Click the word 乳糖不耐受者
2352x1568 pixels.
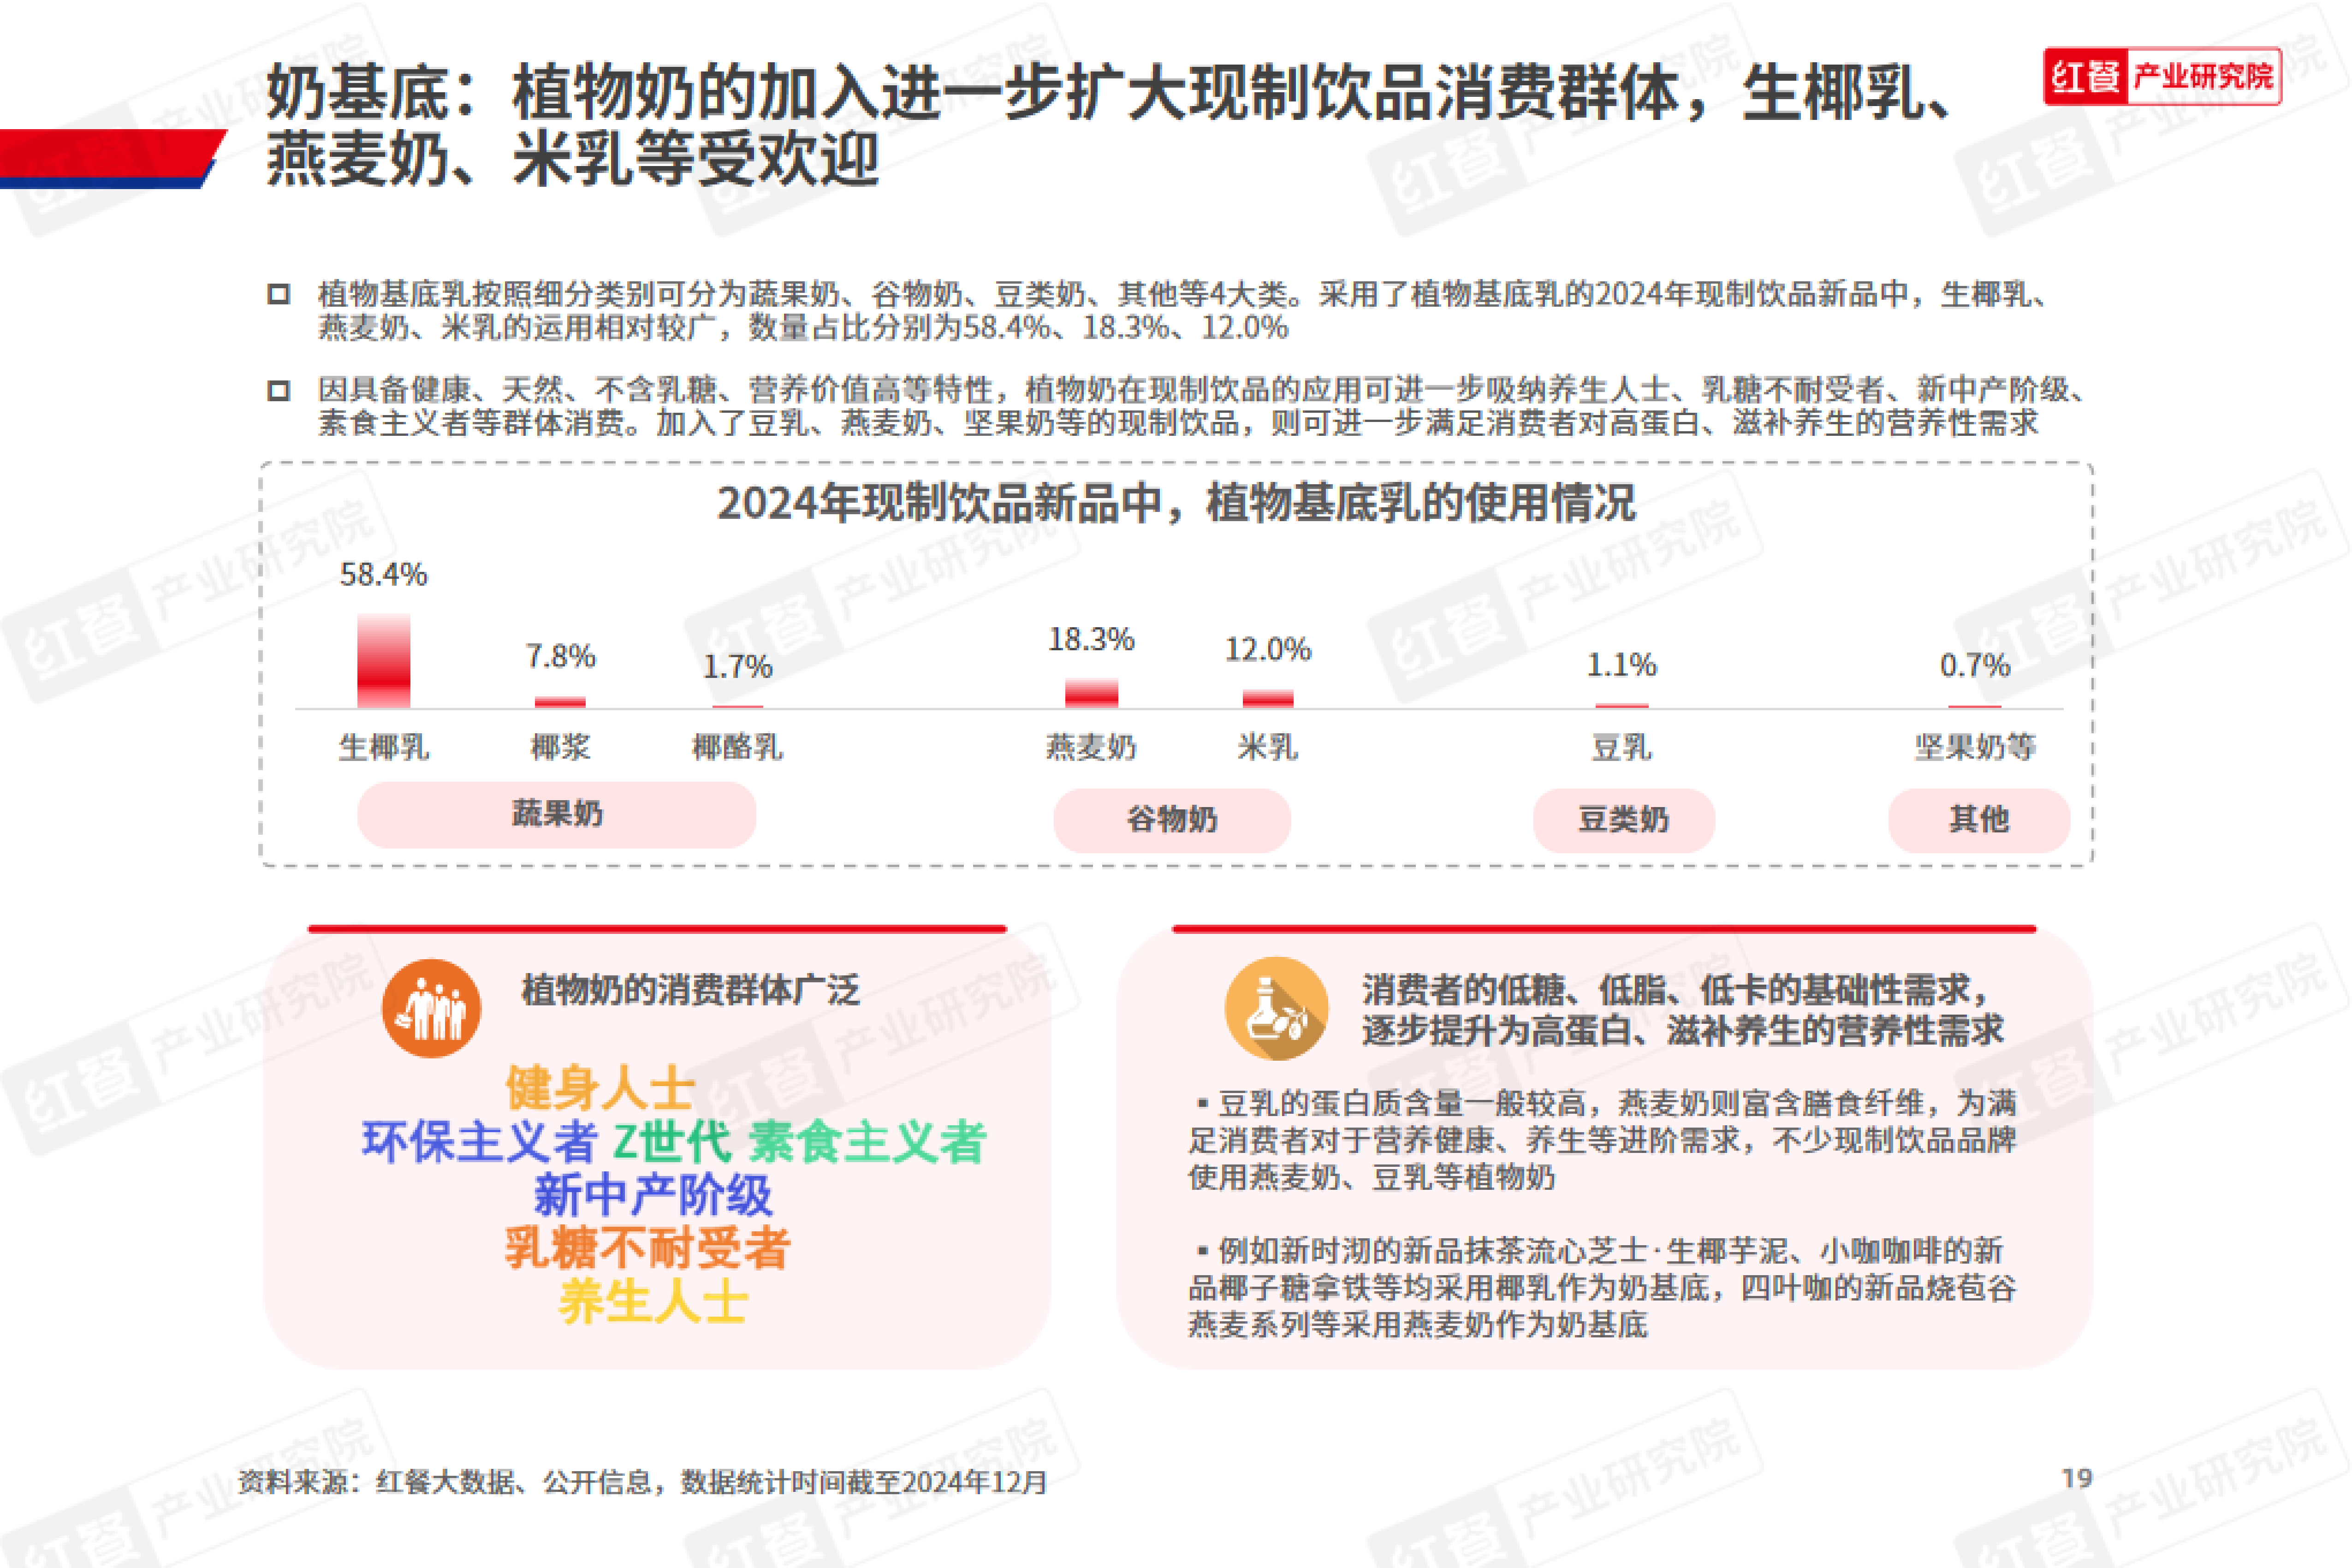648,1248
